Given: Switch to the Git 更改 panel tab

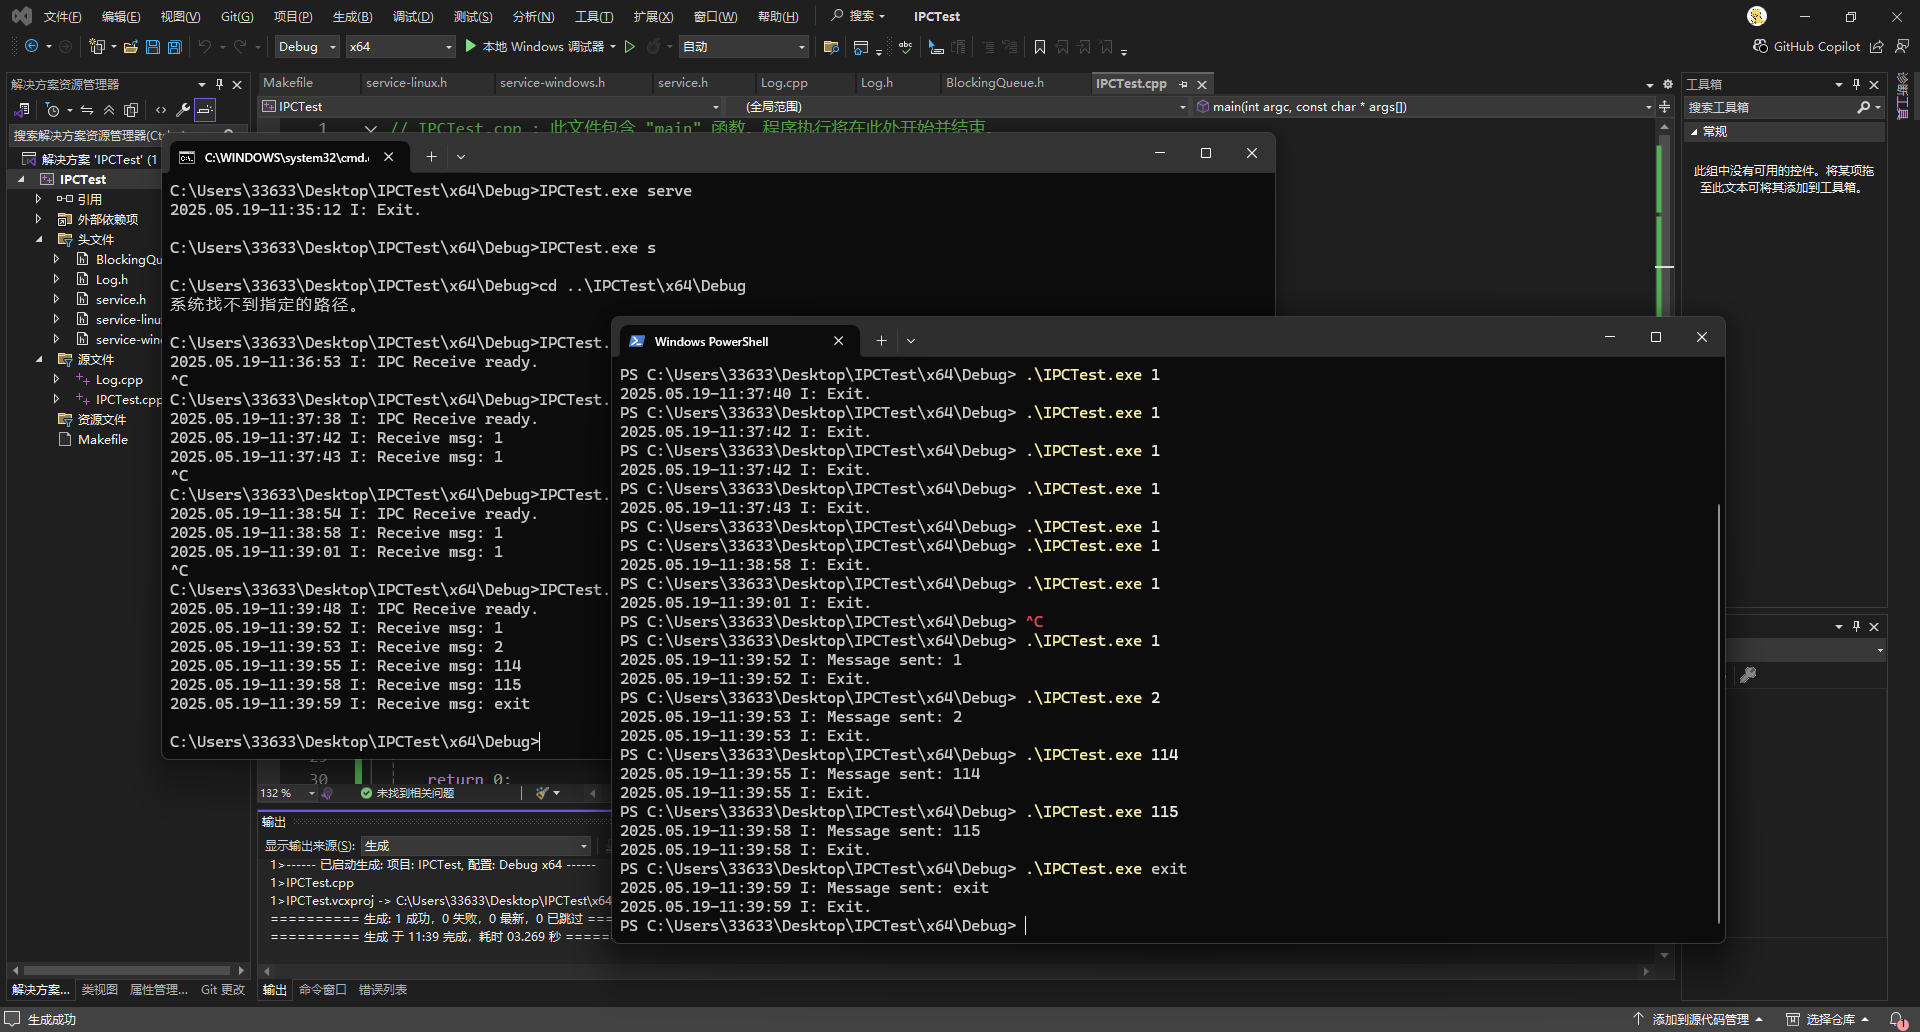Looking at the screenshot, I should coord(223,990).
